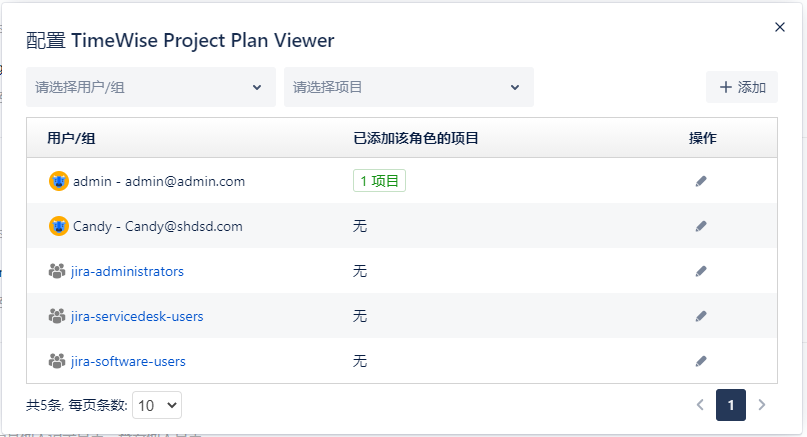
Task: Open the 请选择项目 dropdown
Action: click(x=409, y=87)
